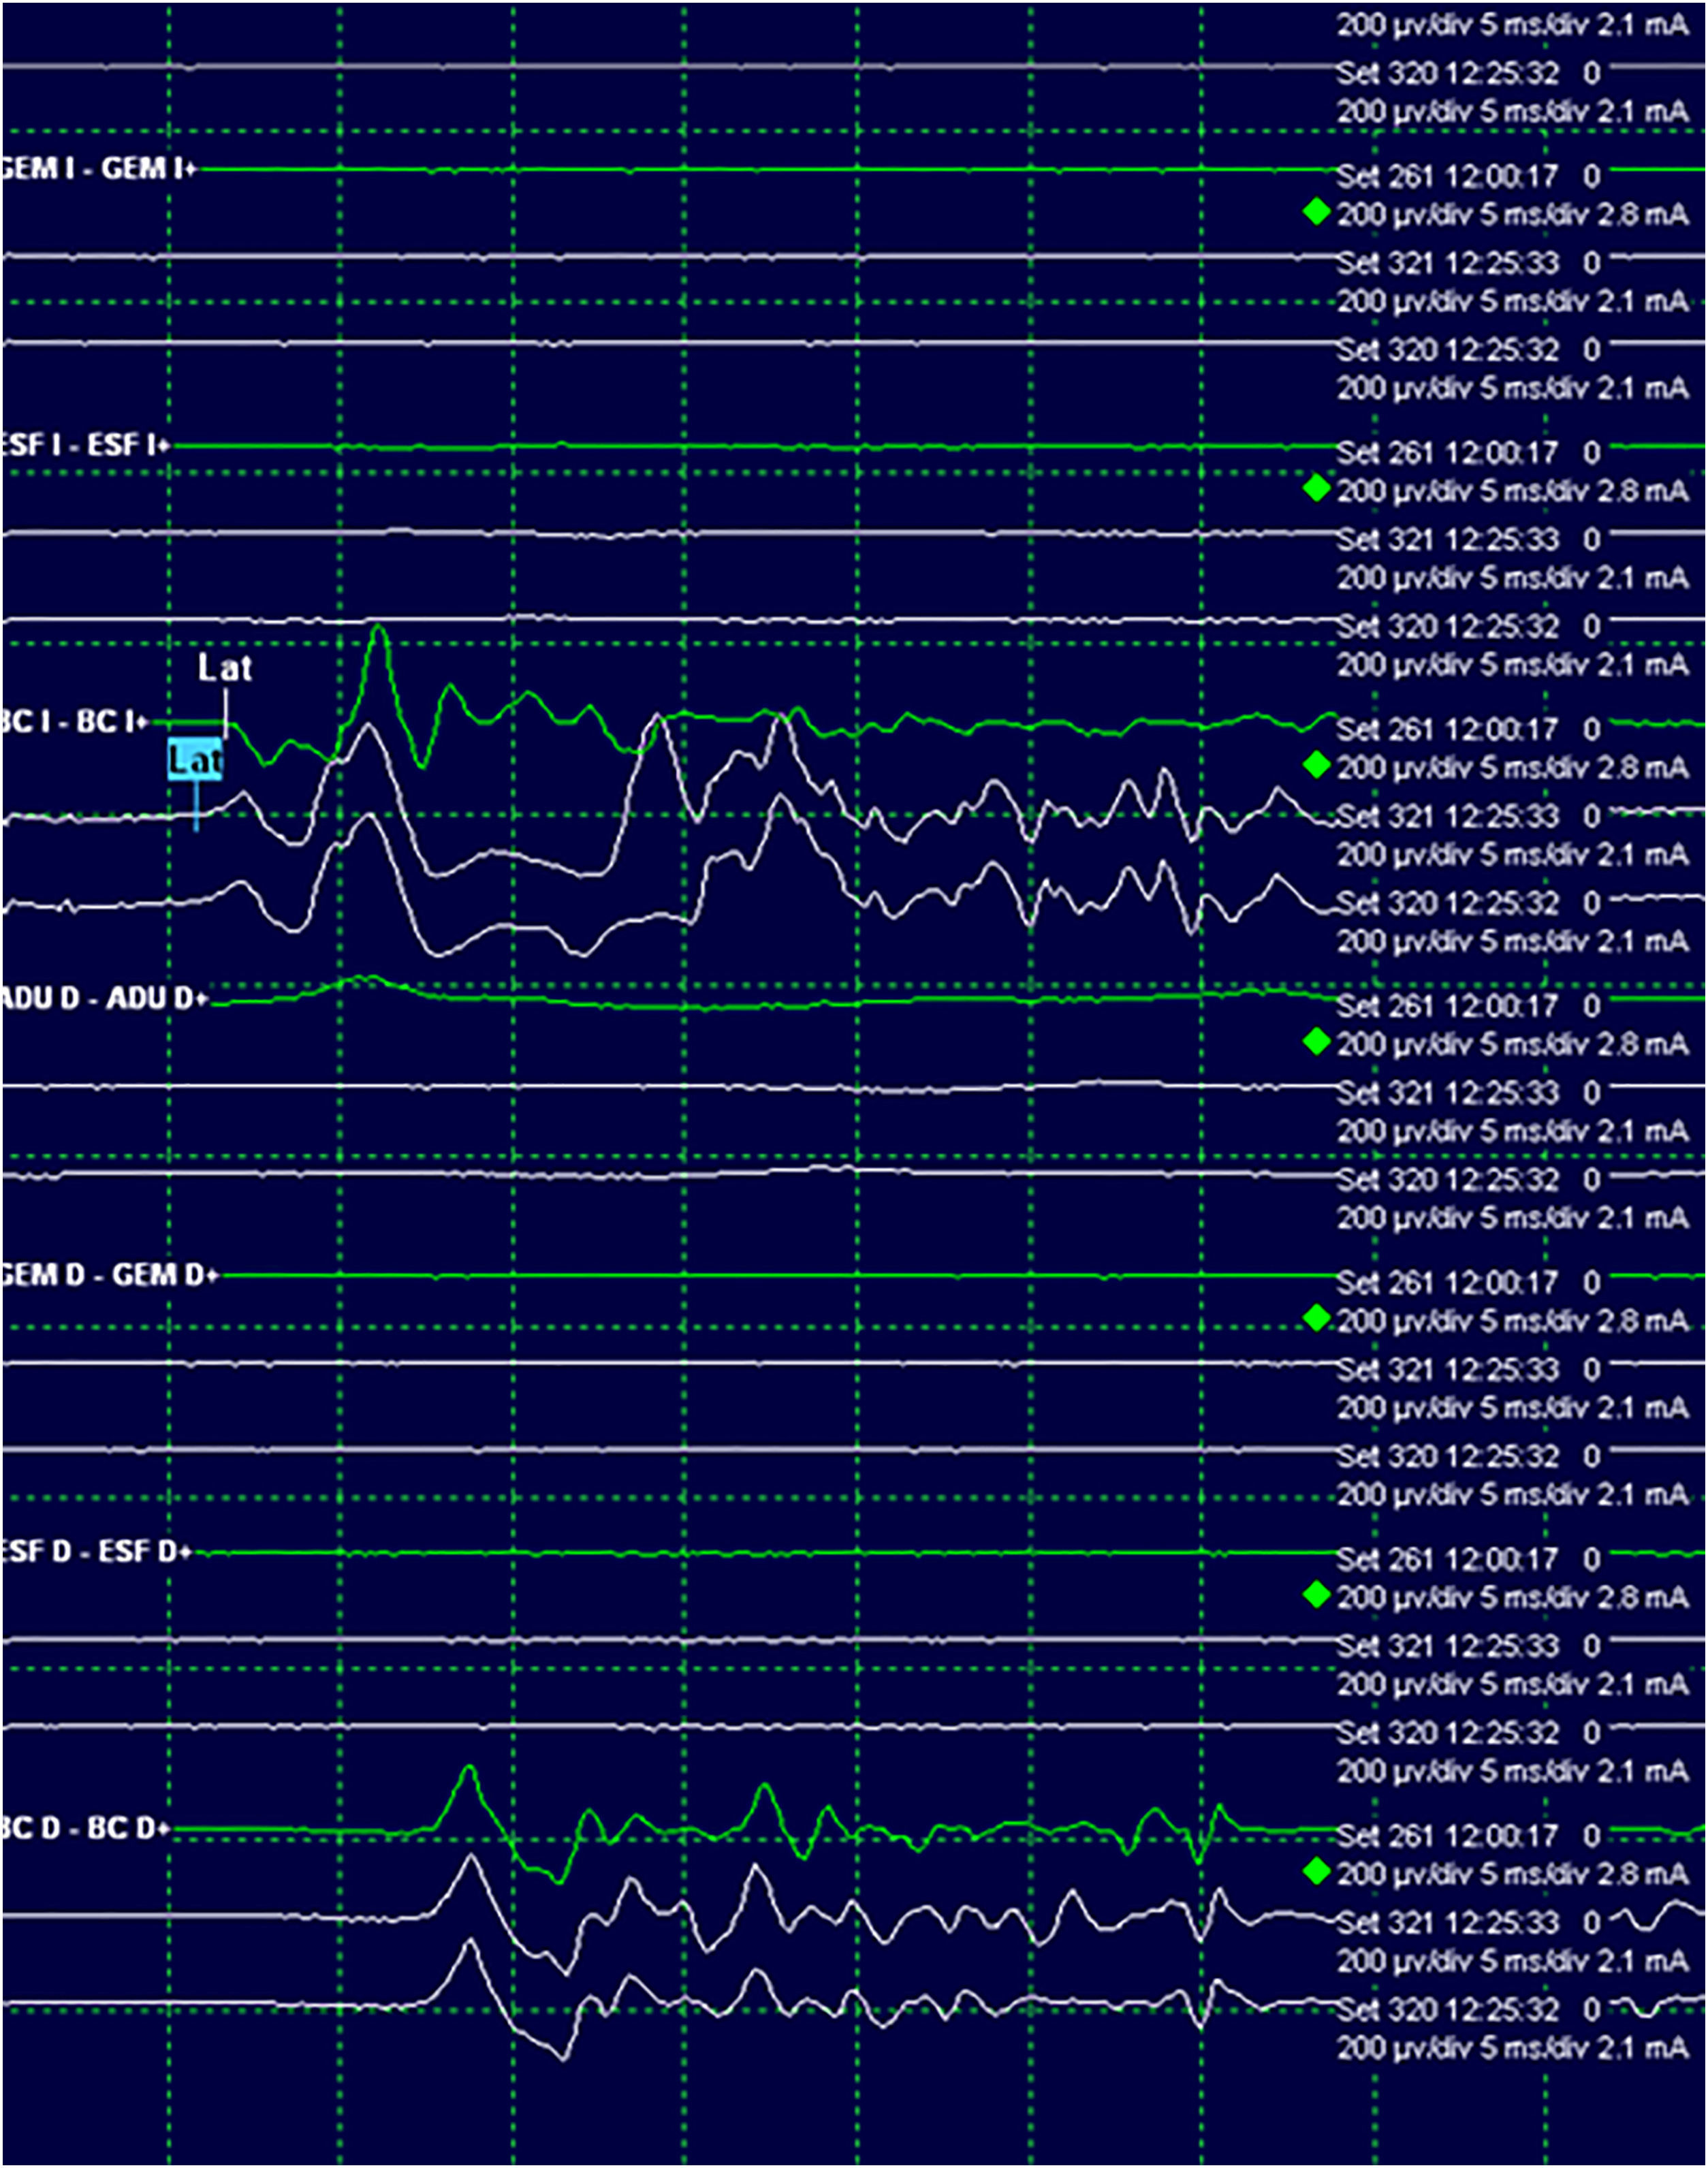Click the green diamond beside ADU D trace

click(x=1316, y=1042)
